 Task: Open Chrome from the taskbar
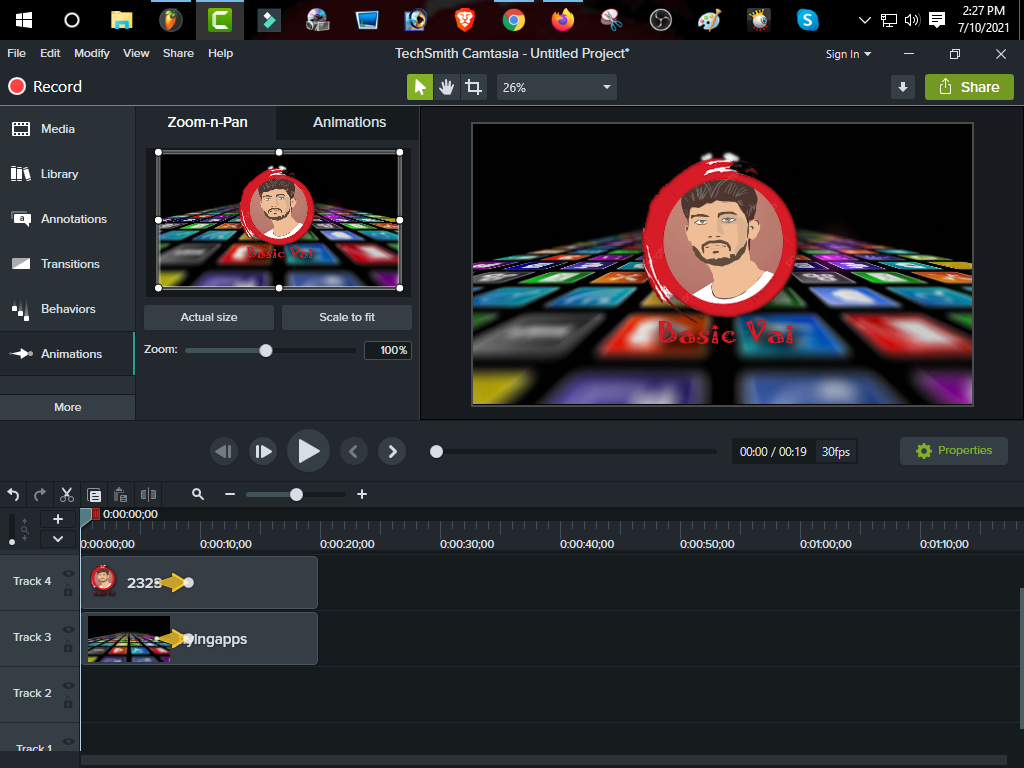coord(514,20)
